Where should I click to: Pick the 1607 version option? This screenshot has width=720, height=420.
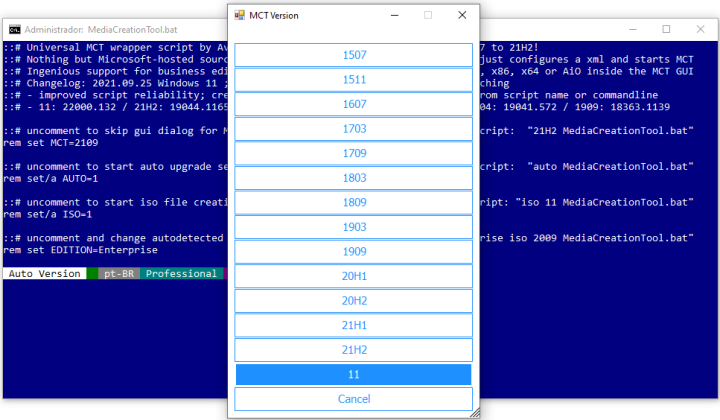coord(354,104)
